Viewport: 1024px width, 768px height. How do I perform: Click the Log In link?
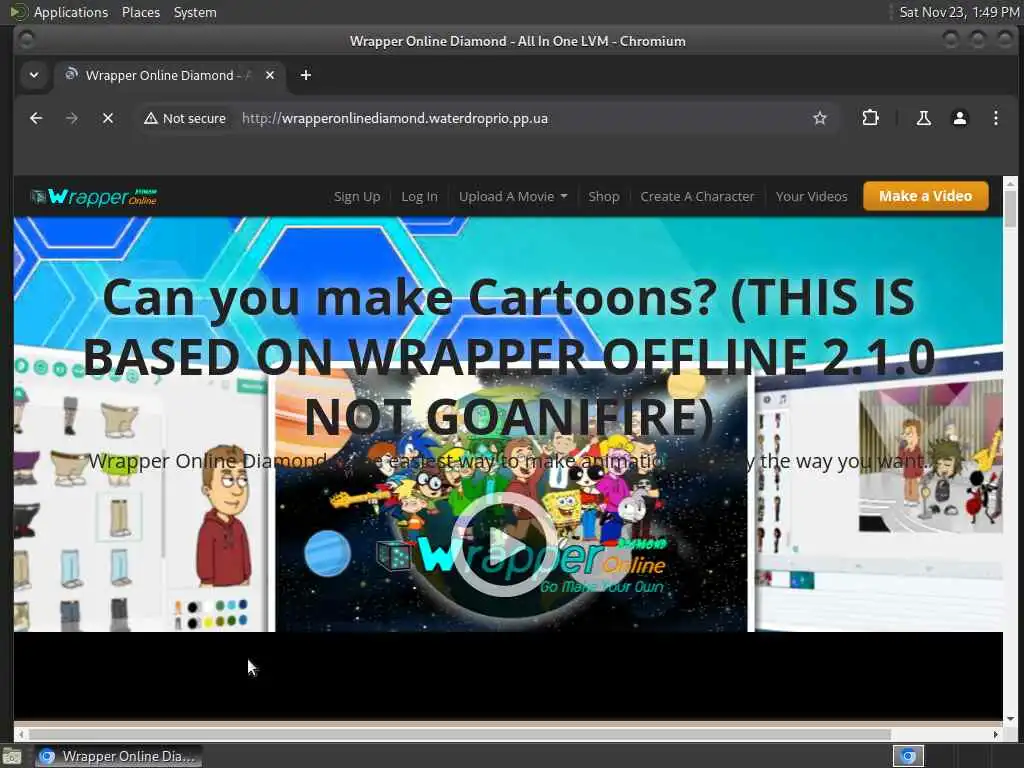click(x=419, y=197)
